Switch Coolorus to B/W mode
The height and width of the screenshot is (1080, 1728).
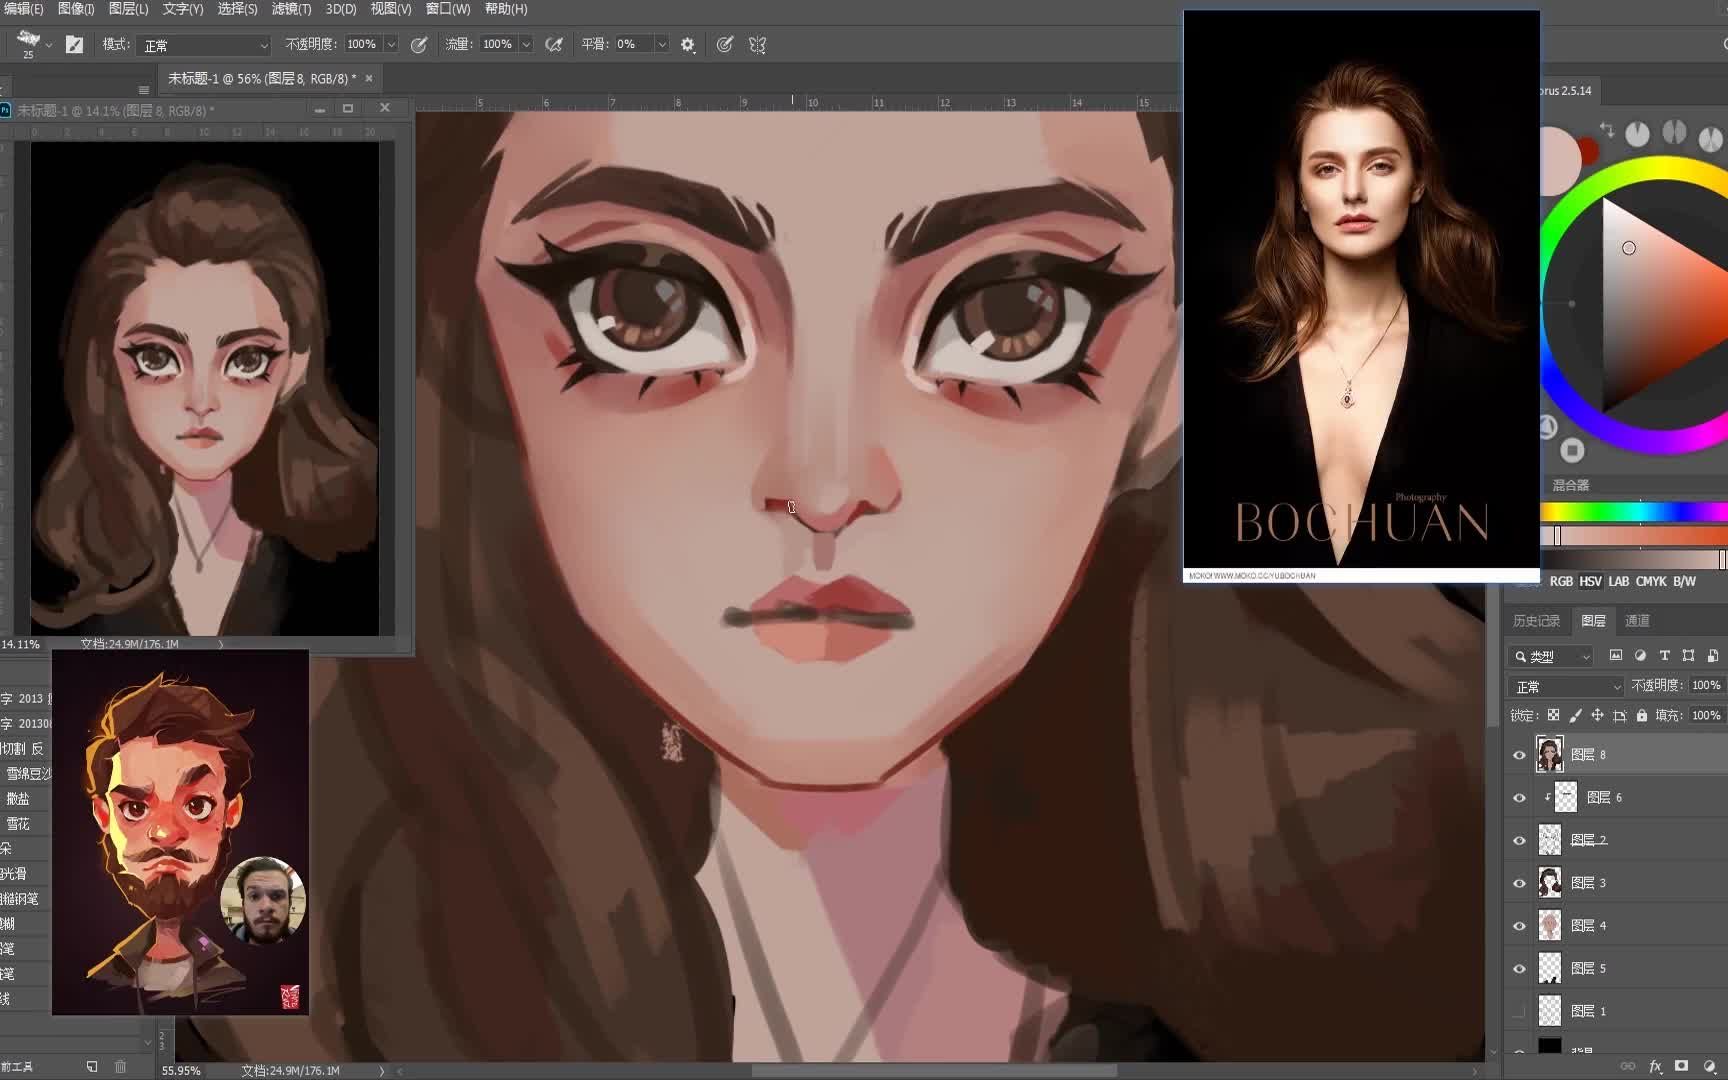[x=1684, y=581]
